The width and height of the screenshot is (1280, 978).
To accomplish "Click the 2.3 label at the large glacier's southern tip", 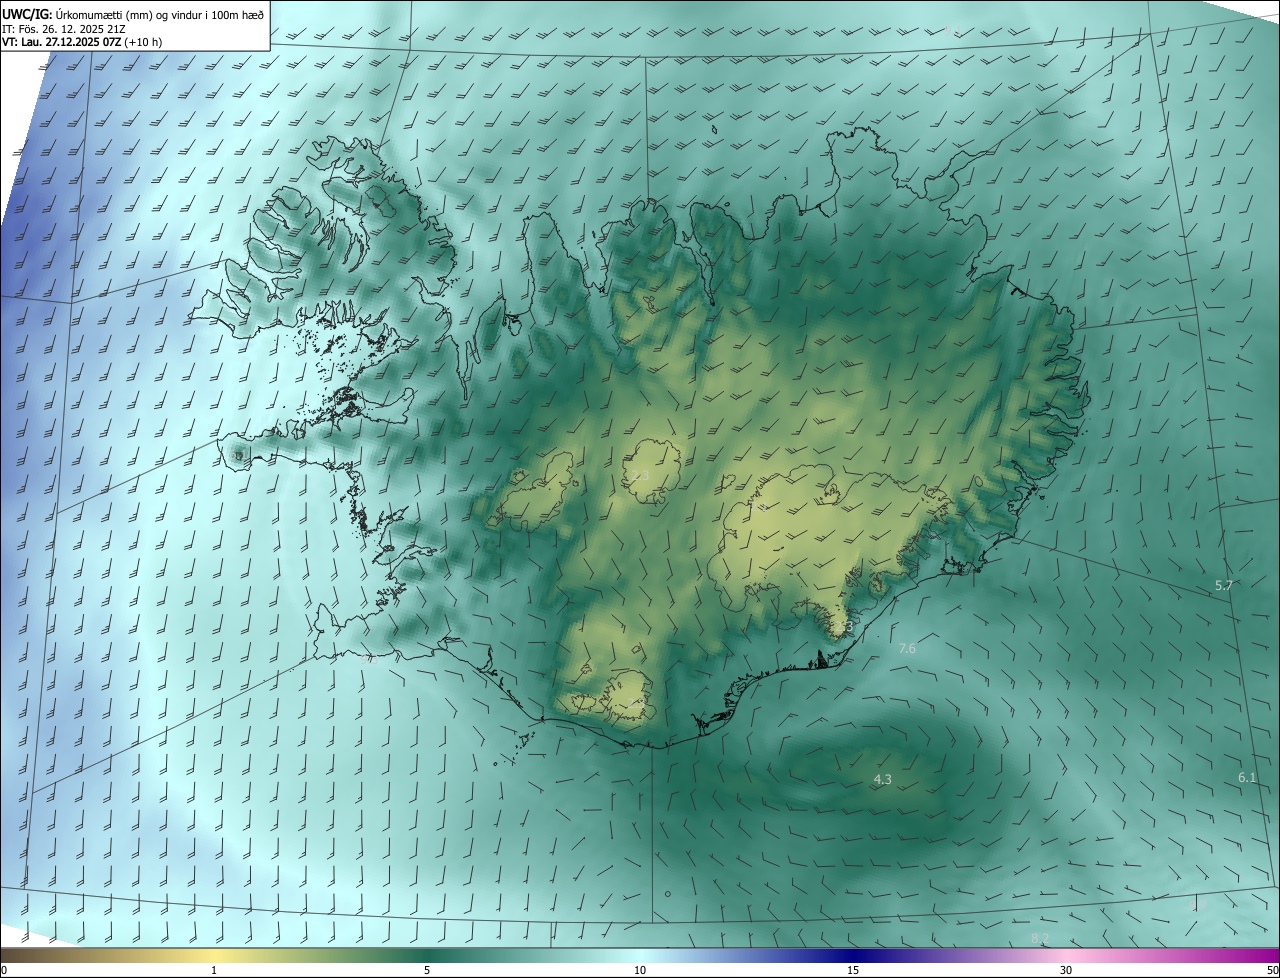I will tap(843, 626).
